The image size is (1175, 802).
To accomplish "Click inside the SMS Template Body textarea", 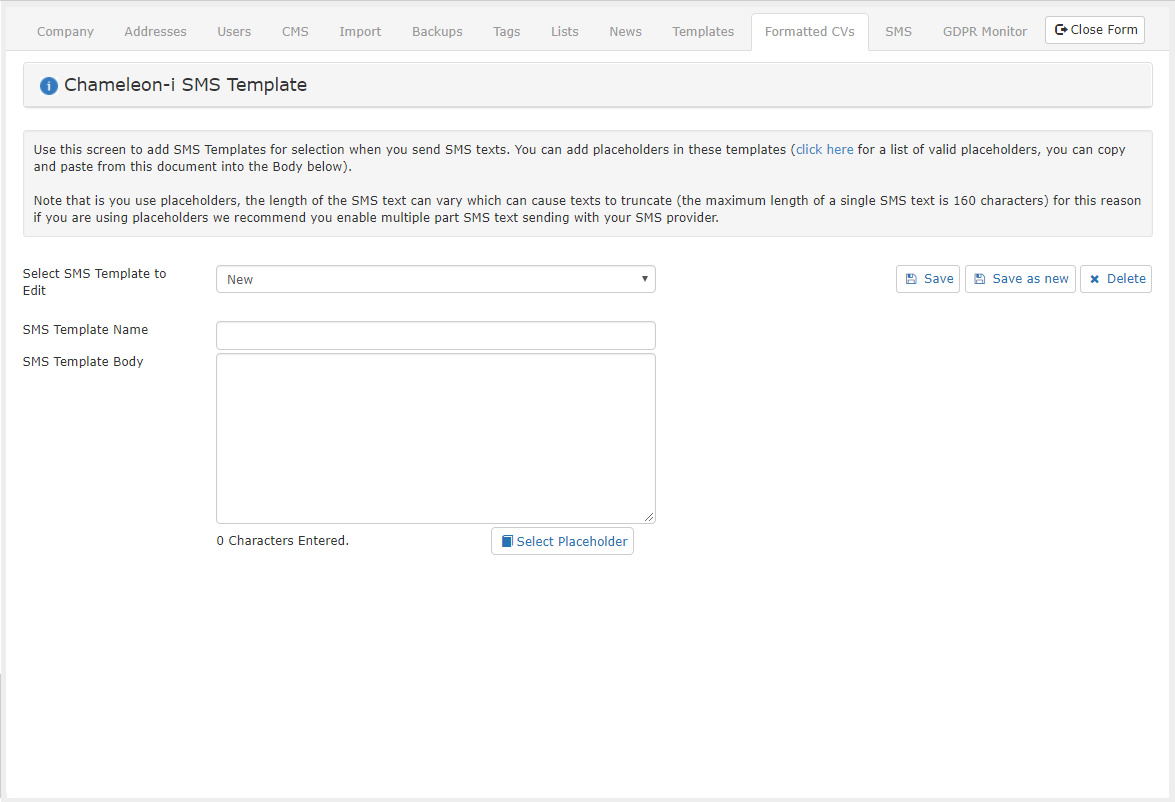I will [435, 438].
